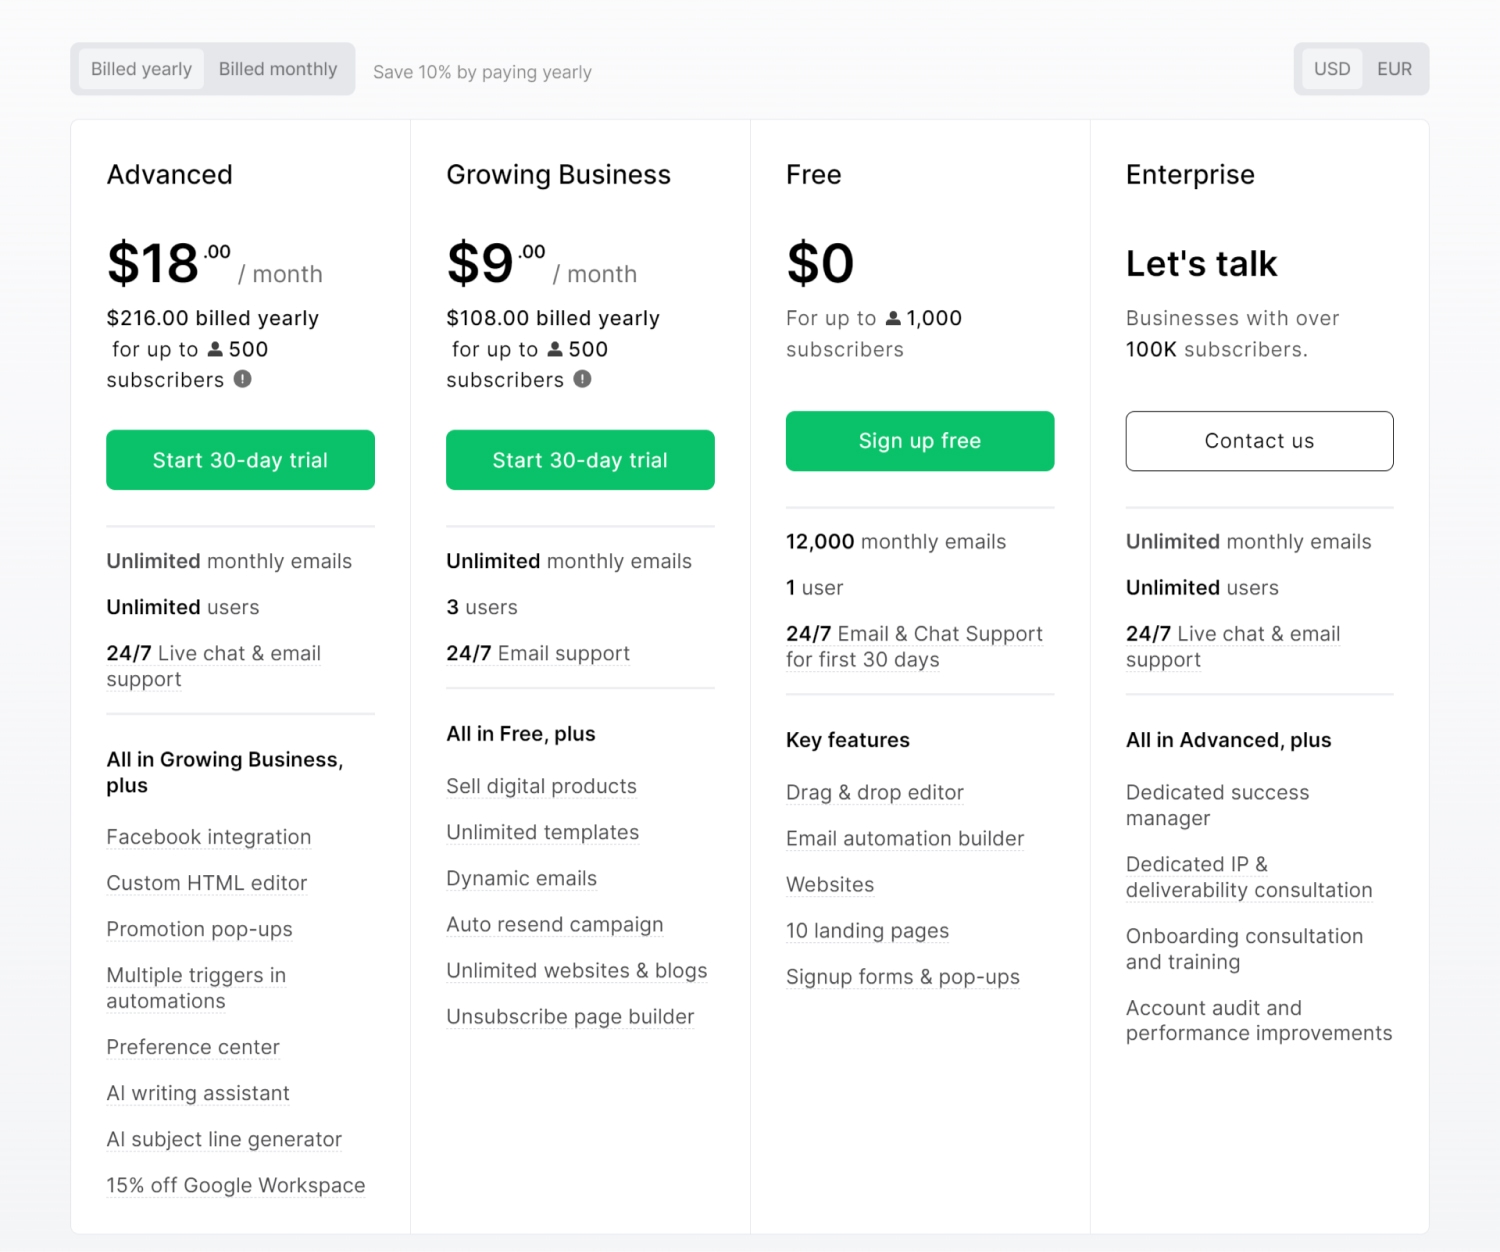The height and width of the screenshot is (1252, 1500).
Task: Click Email automation builder feature
Action: (x=905, y=838)
